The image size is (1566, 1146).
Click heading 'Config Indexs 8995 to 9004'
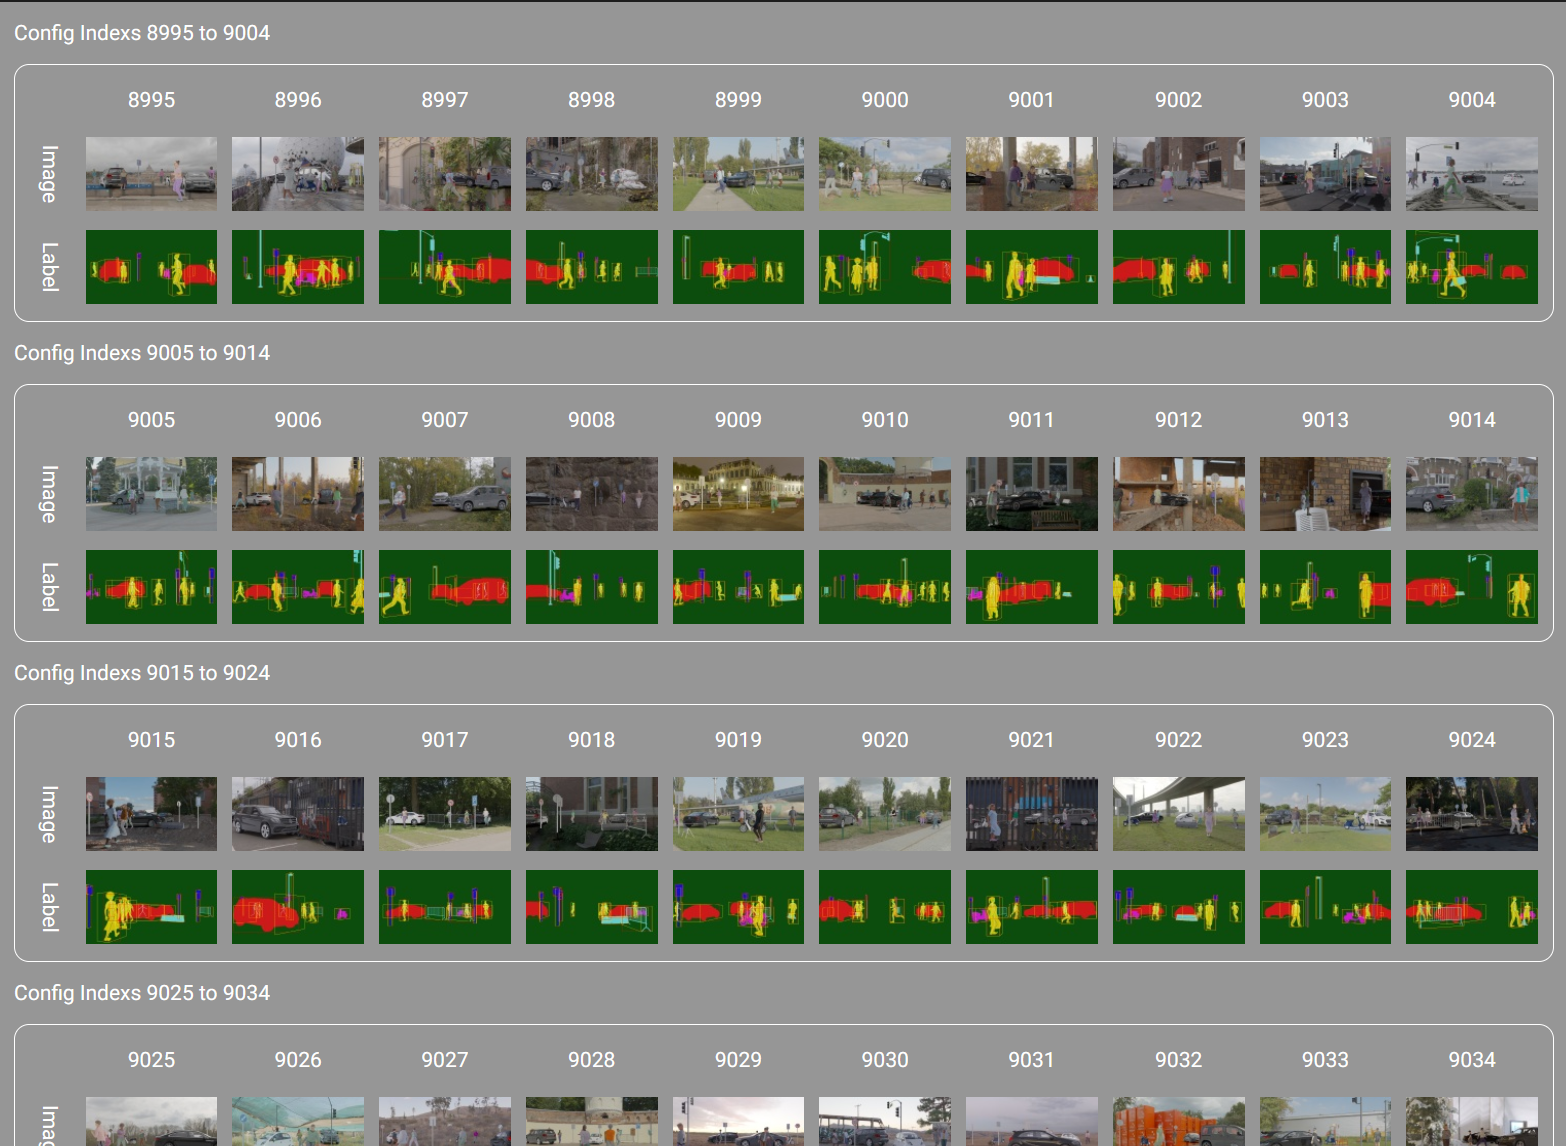coord(142,33)
